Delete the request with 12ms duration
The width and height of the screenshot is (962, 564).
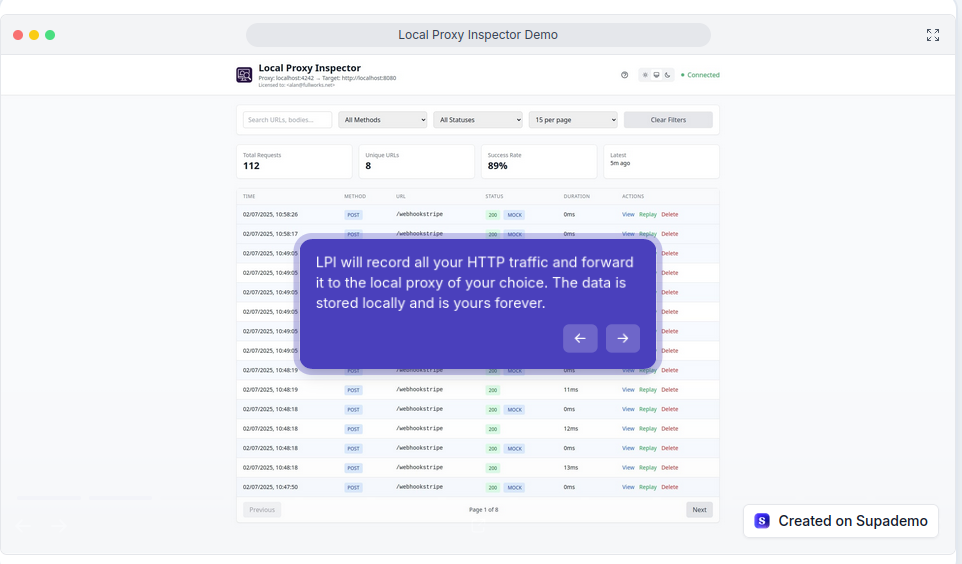[x=670, y=428]
